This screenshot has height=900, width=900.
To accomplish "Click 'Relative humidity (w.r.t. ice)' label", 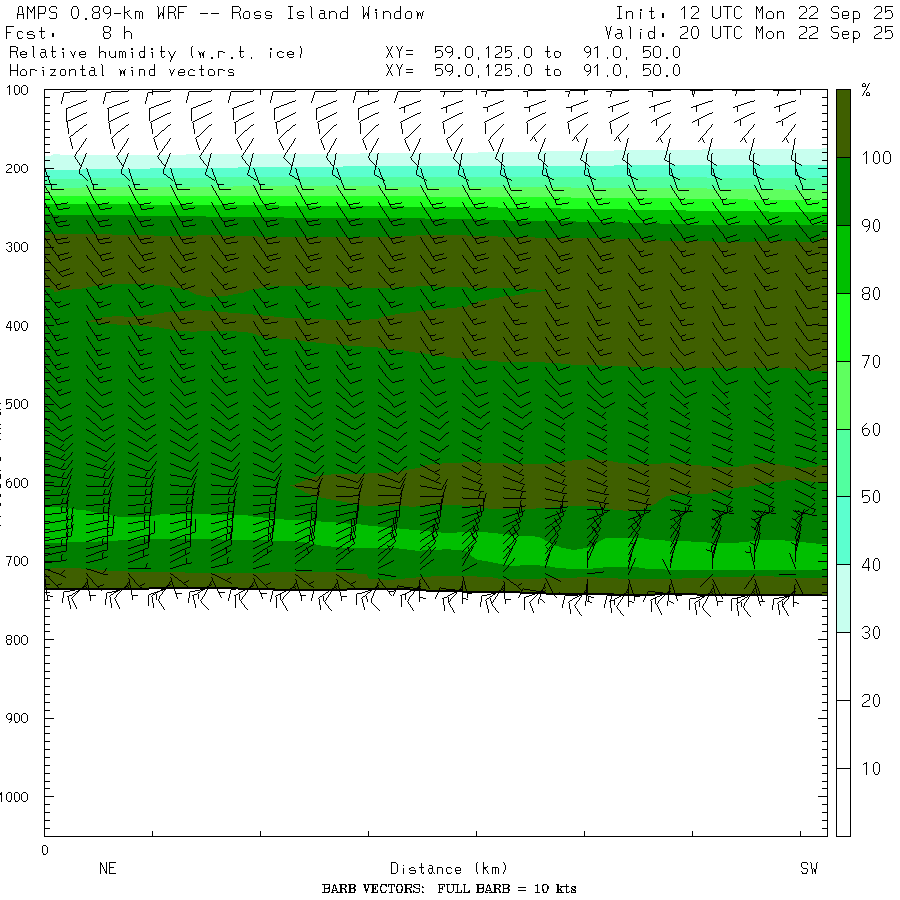I will click(x=156, y=53).
